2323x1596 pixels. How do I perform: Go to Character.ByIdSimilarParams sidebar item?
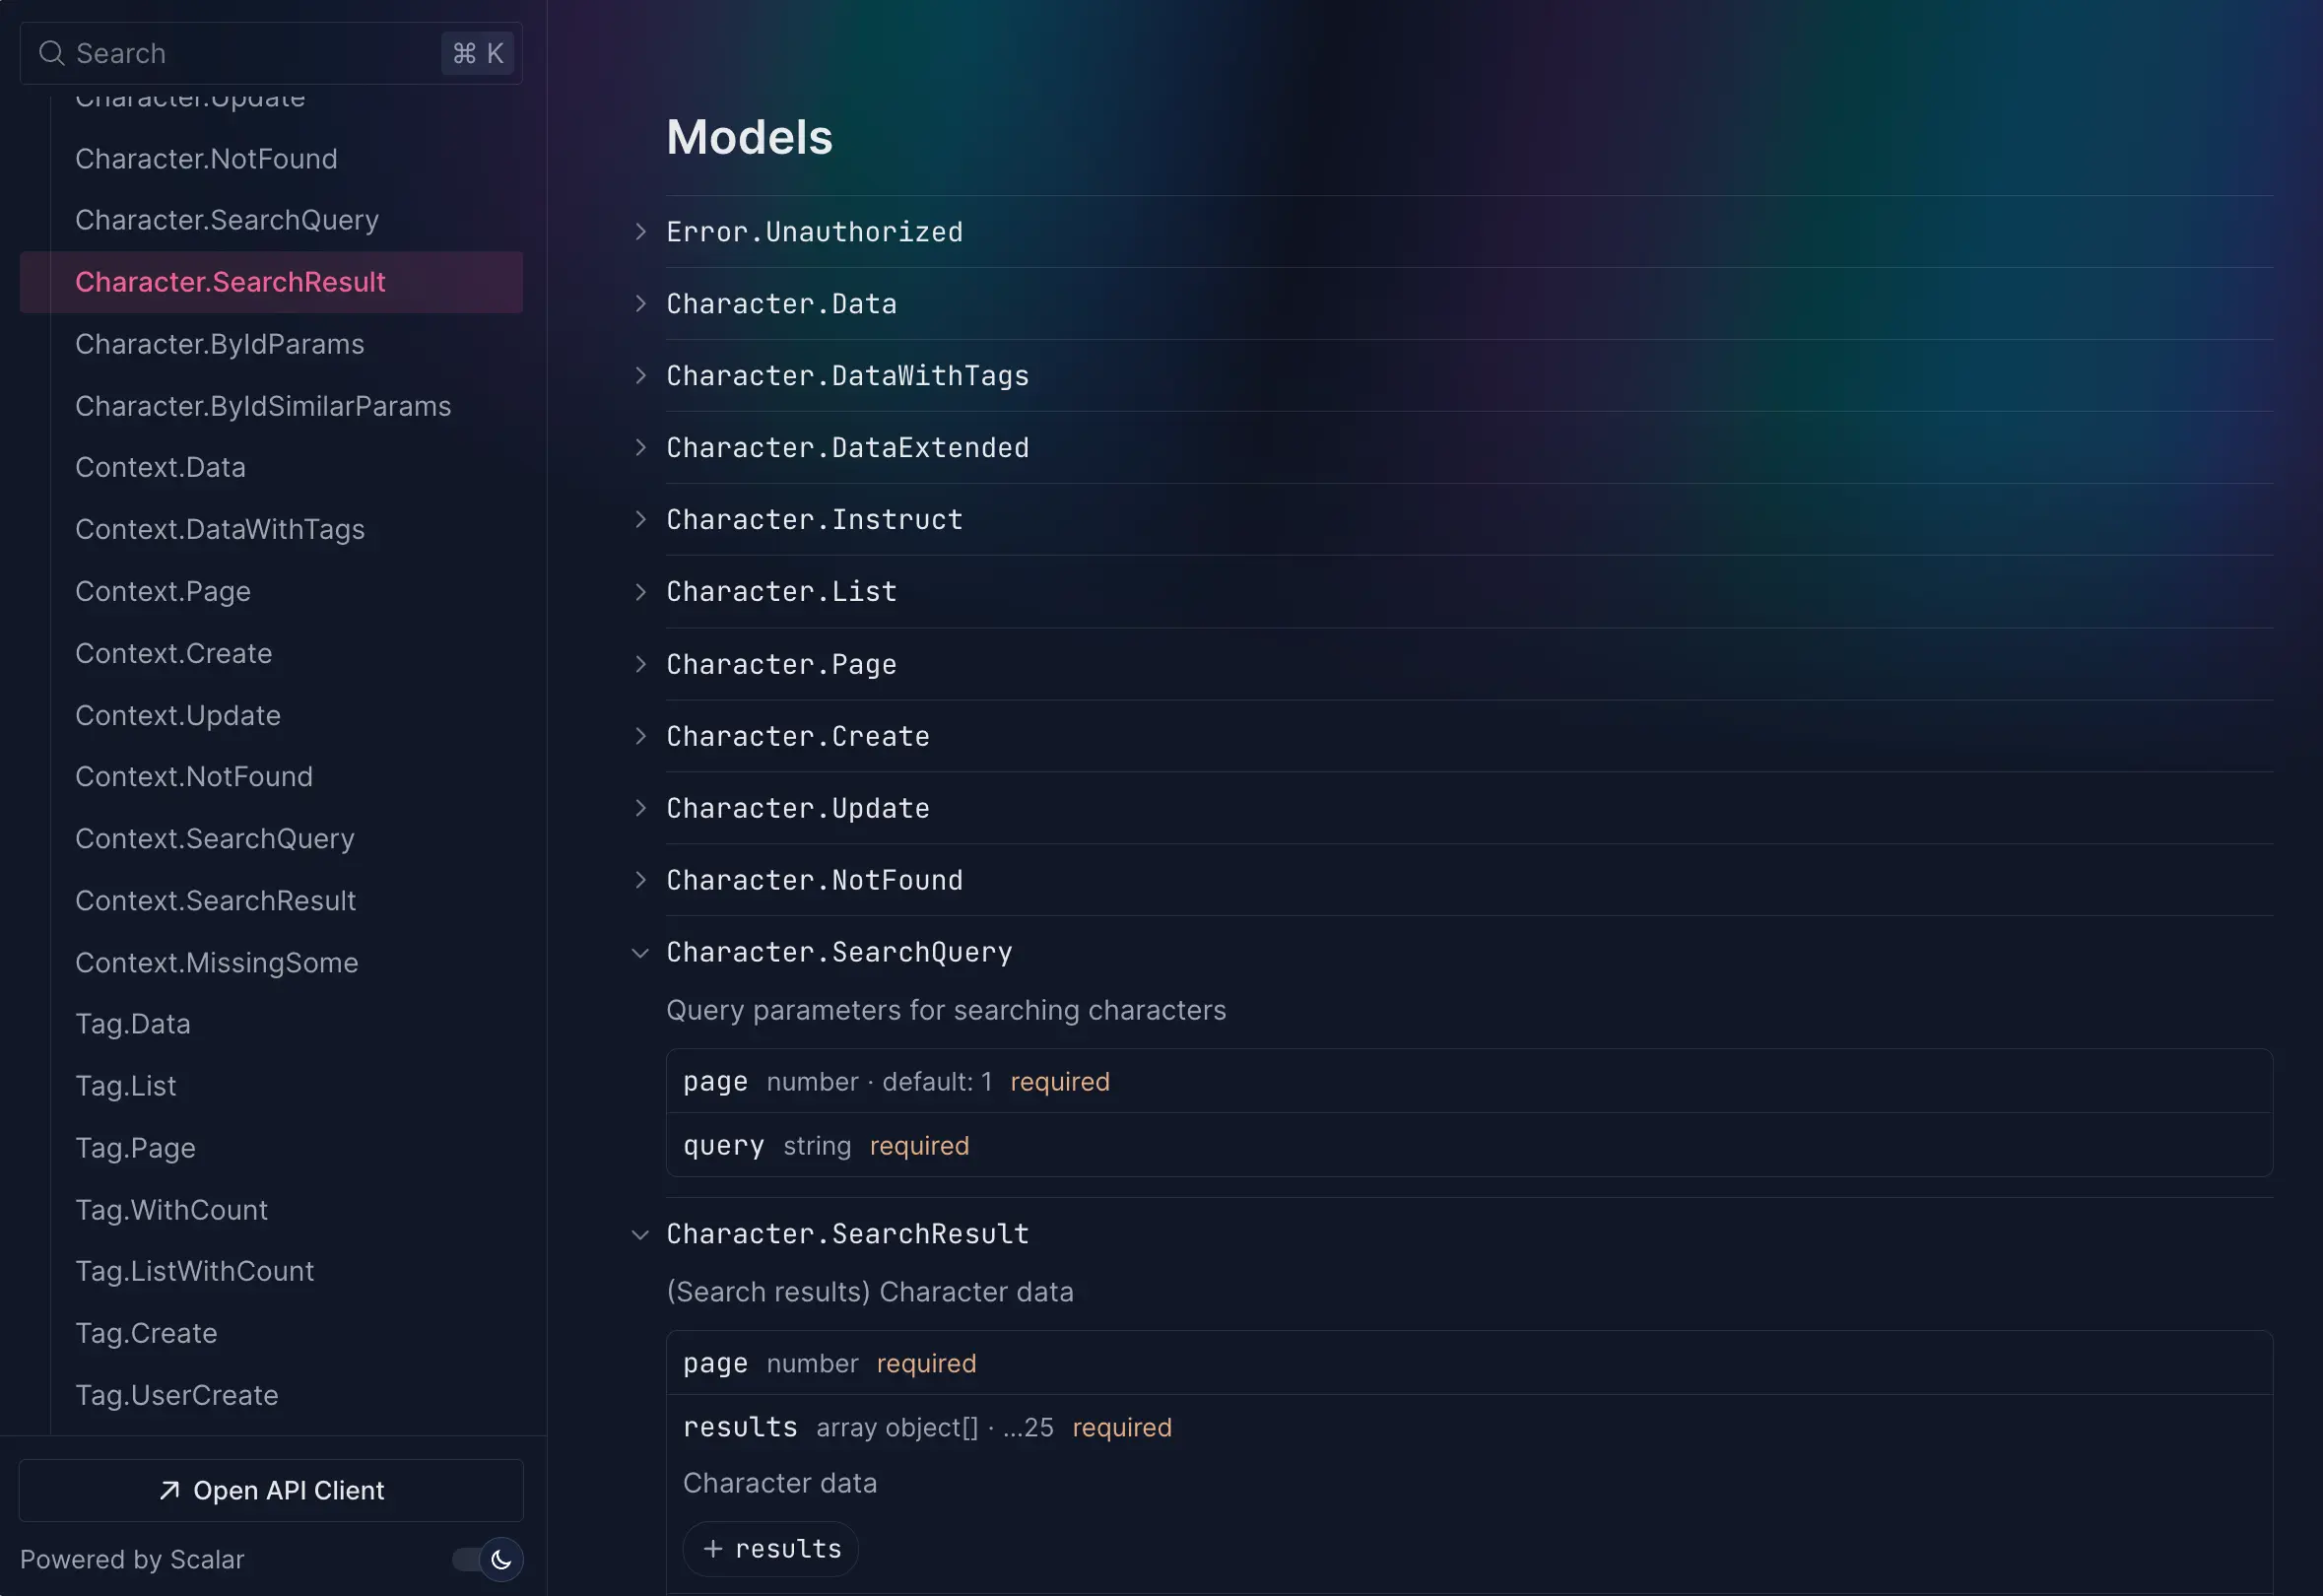[262, 406]
